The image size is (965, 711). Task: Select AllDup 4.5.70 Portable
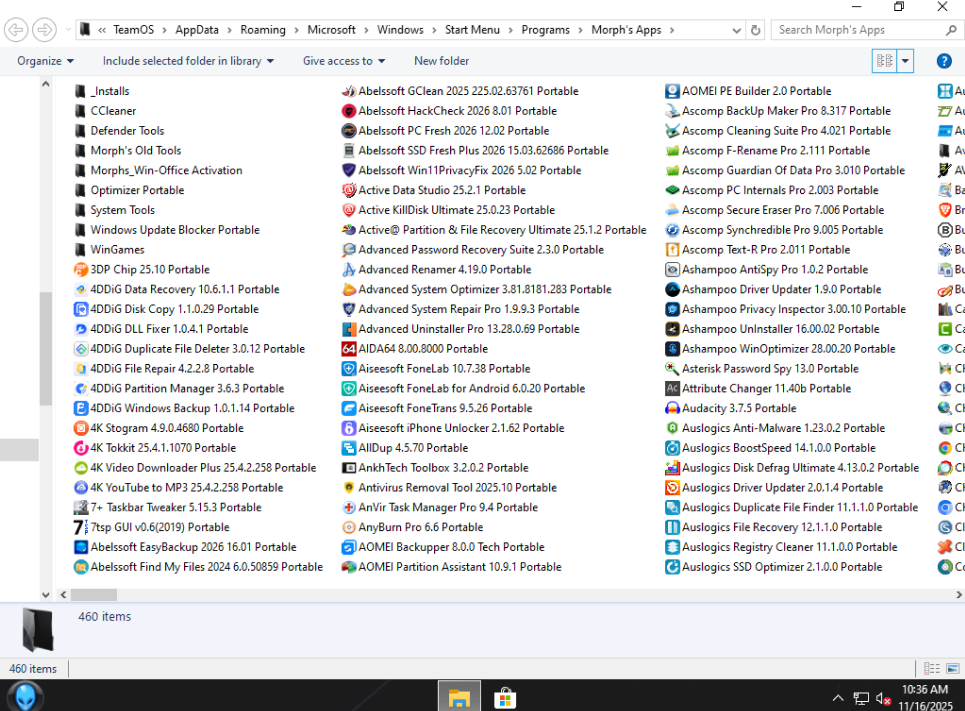coord(405,448)
